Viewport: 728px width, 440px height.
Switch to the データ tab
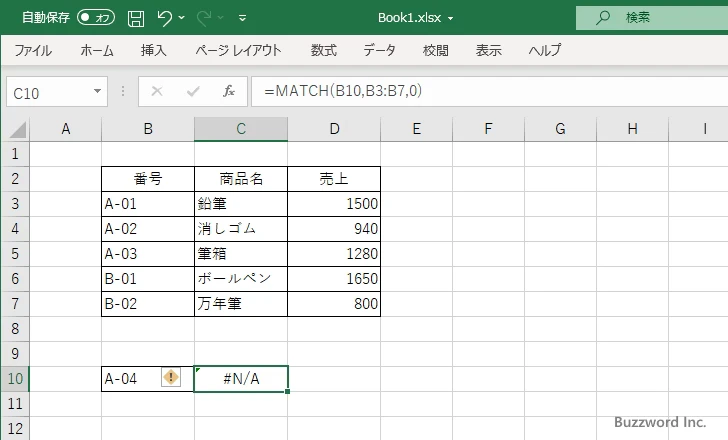coord(379,50)
